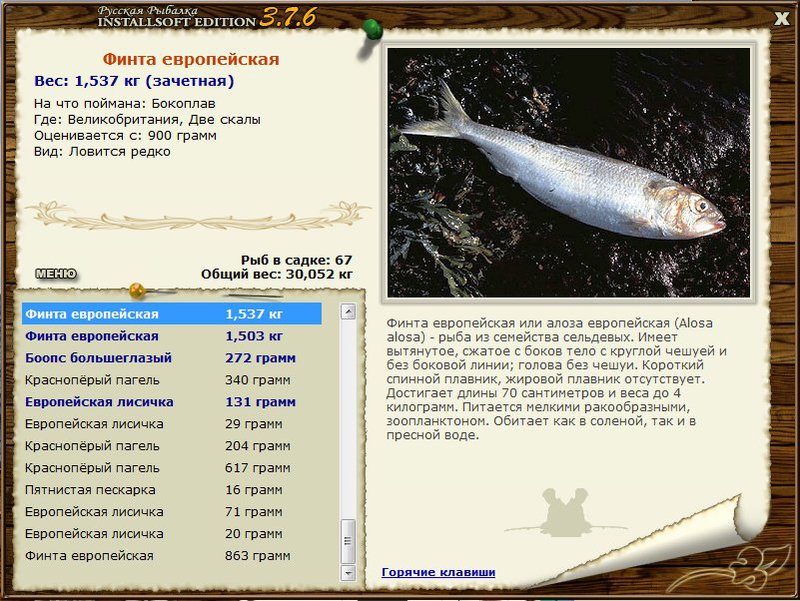Select Боопс большеглазый 272 грамм row
800x601 pixels.
(x=172, y=358)
